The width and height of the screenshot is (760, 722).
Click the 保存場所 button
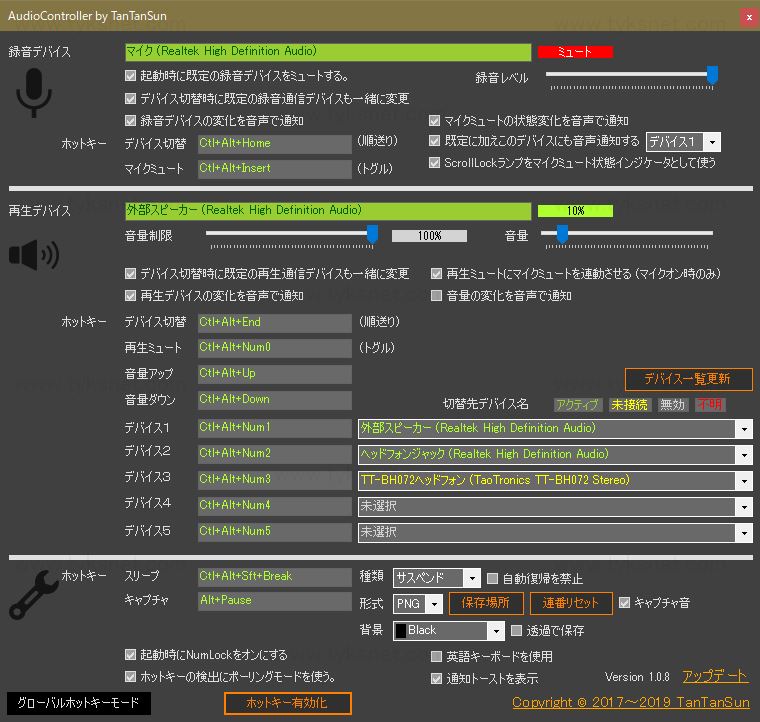coord(486,604)
